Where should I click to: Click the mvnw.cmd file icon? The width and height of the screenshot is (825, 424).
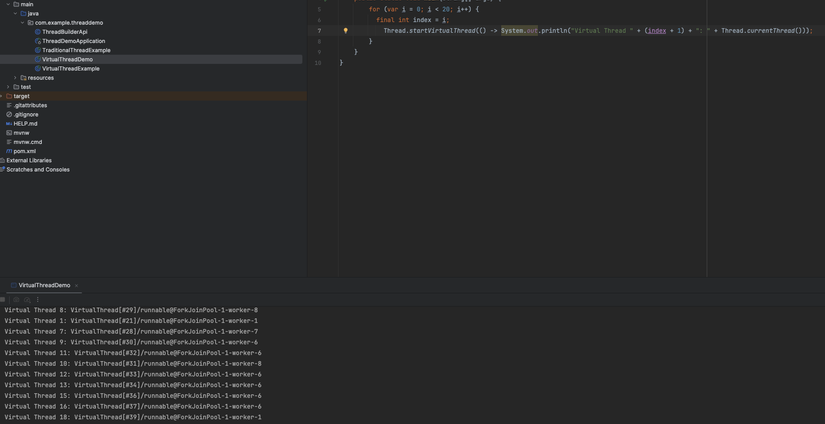pos(9,142)
